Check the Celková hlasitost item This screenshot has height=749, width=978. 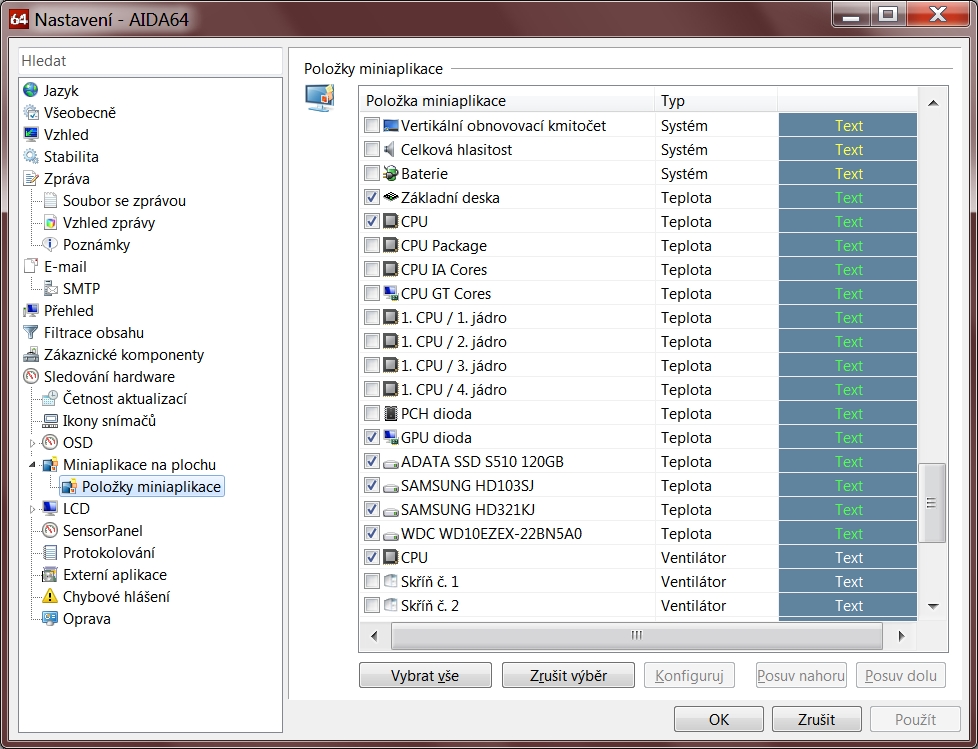point(372,149)
